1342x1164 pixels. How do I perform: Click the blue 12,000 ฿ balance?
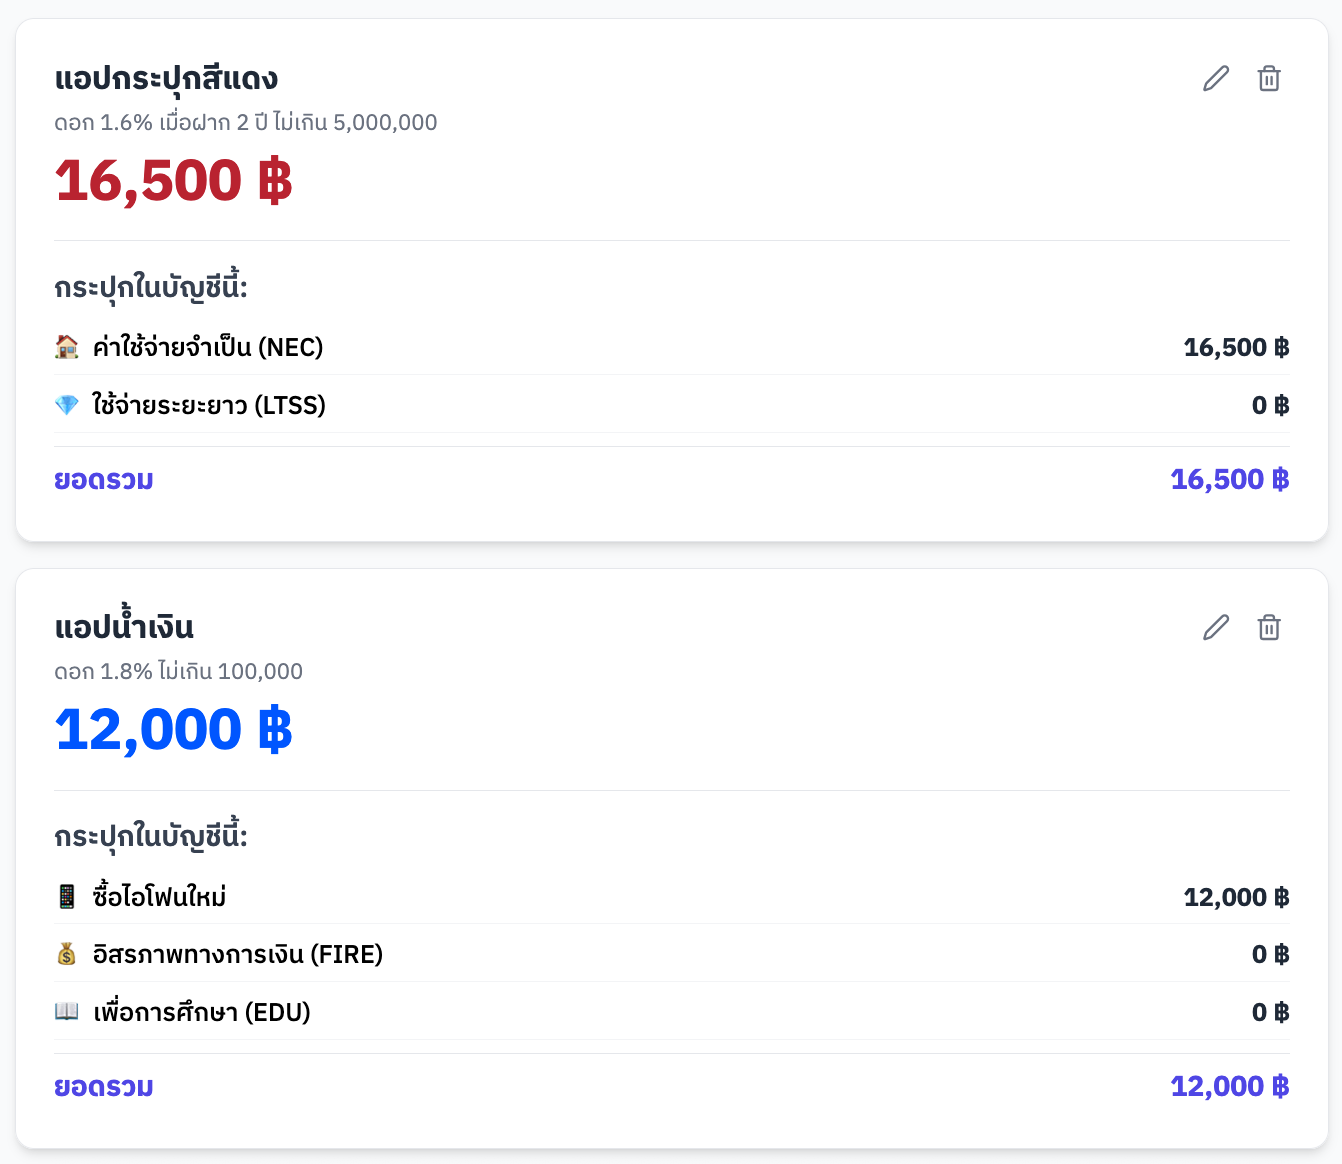click(174, 729)
